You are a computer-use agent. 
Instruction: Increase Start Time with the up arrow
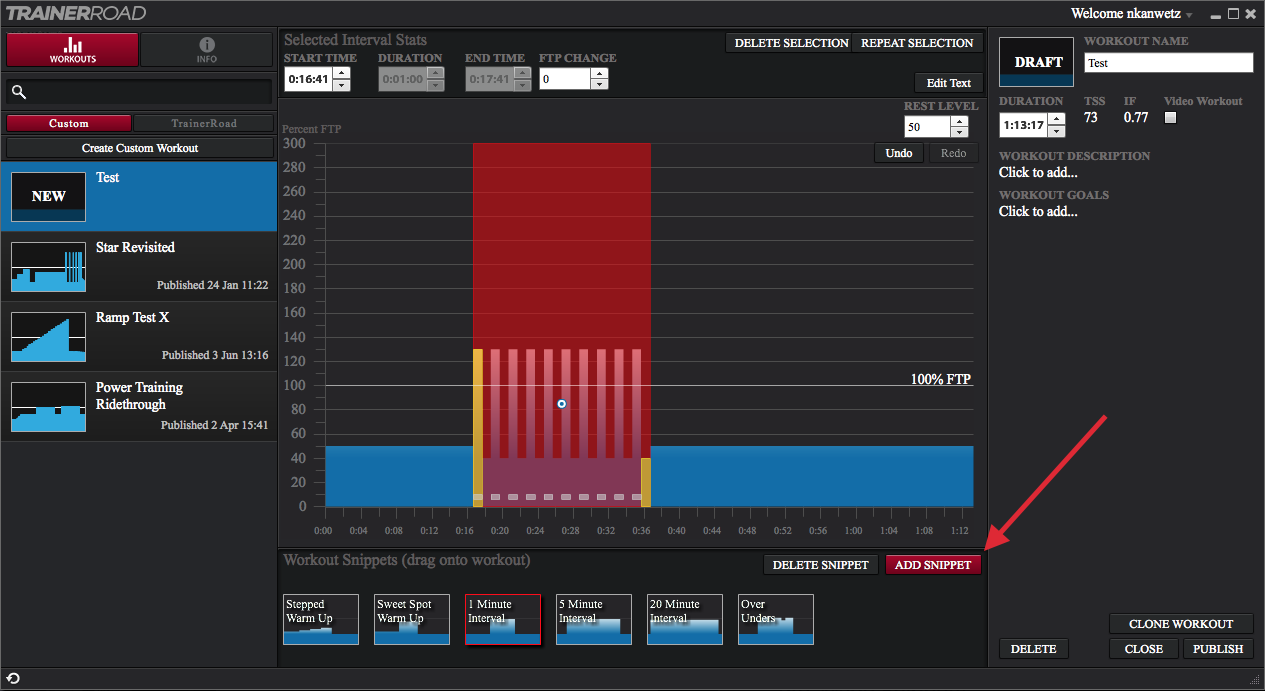[342, 73]
